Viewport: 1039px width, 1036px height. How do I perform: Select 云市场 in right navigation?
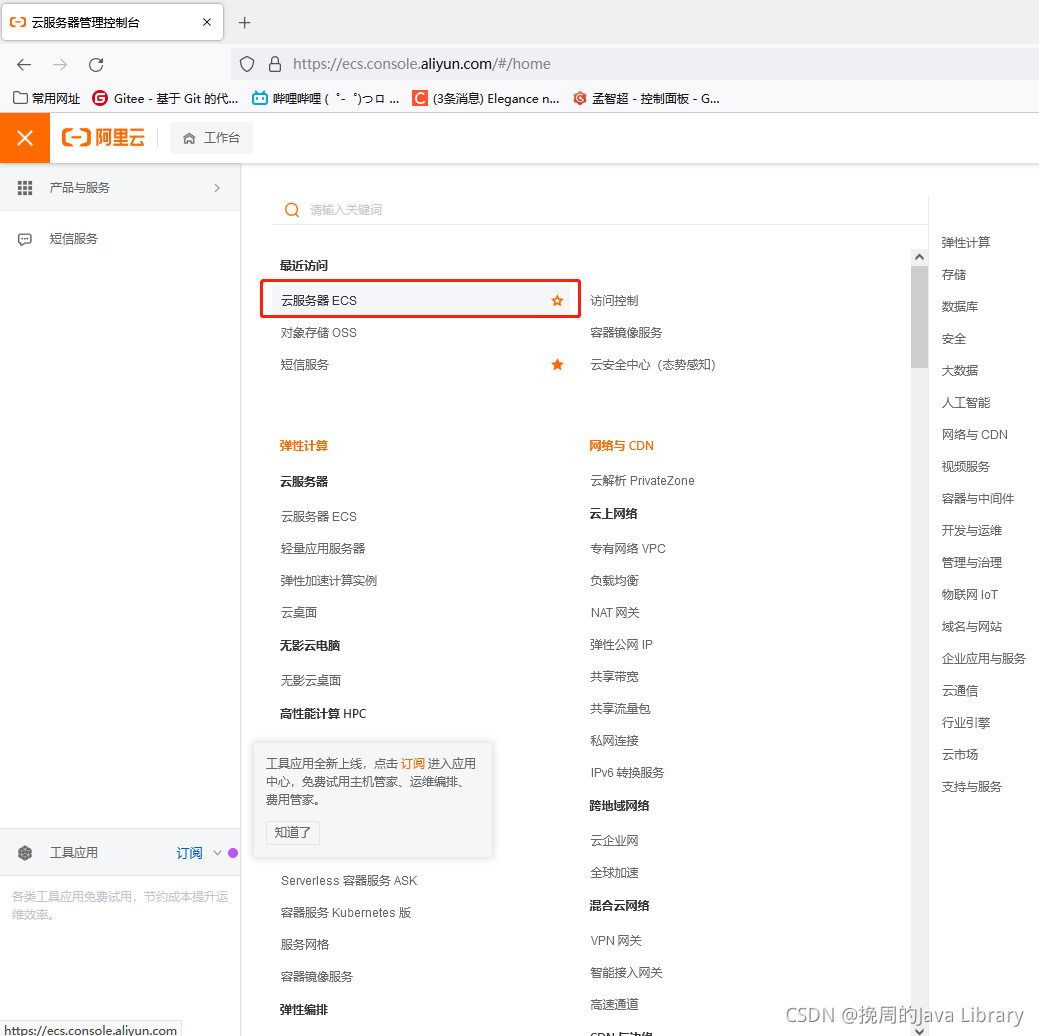coord(959,754)
